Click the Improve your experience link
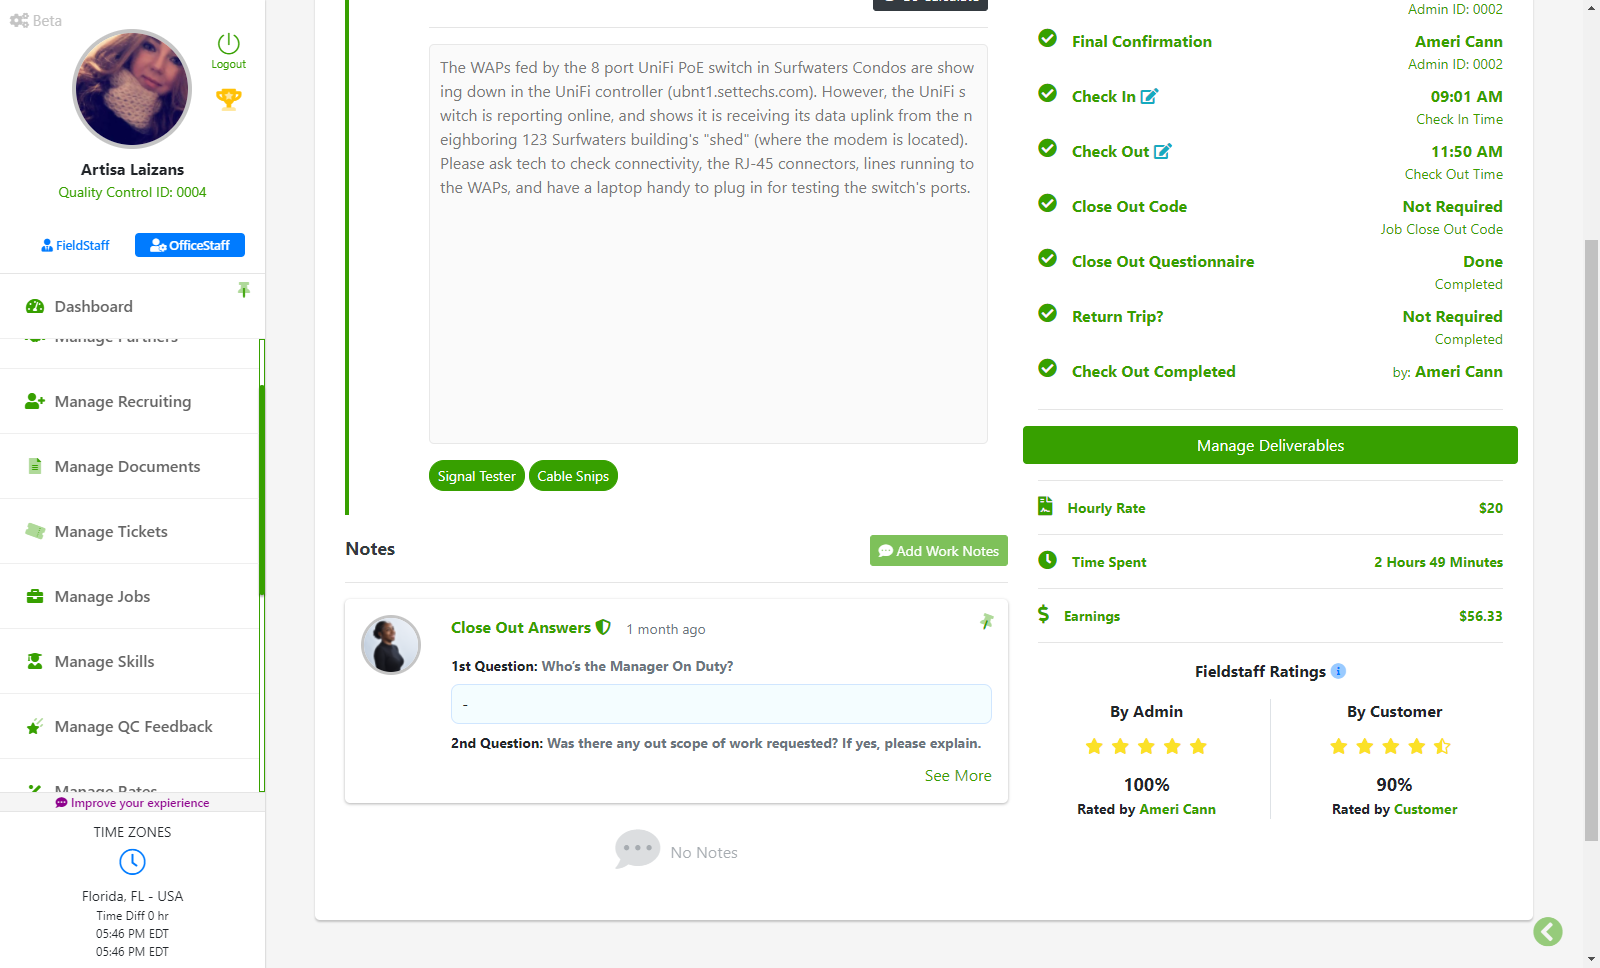The height and width of the screenshot is (968, 1600). click(x=132, y=803)
